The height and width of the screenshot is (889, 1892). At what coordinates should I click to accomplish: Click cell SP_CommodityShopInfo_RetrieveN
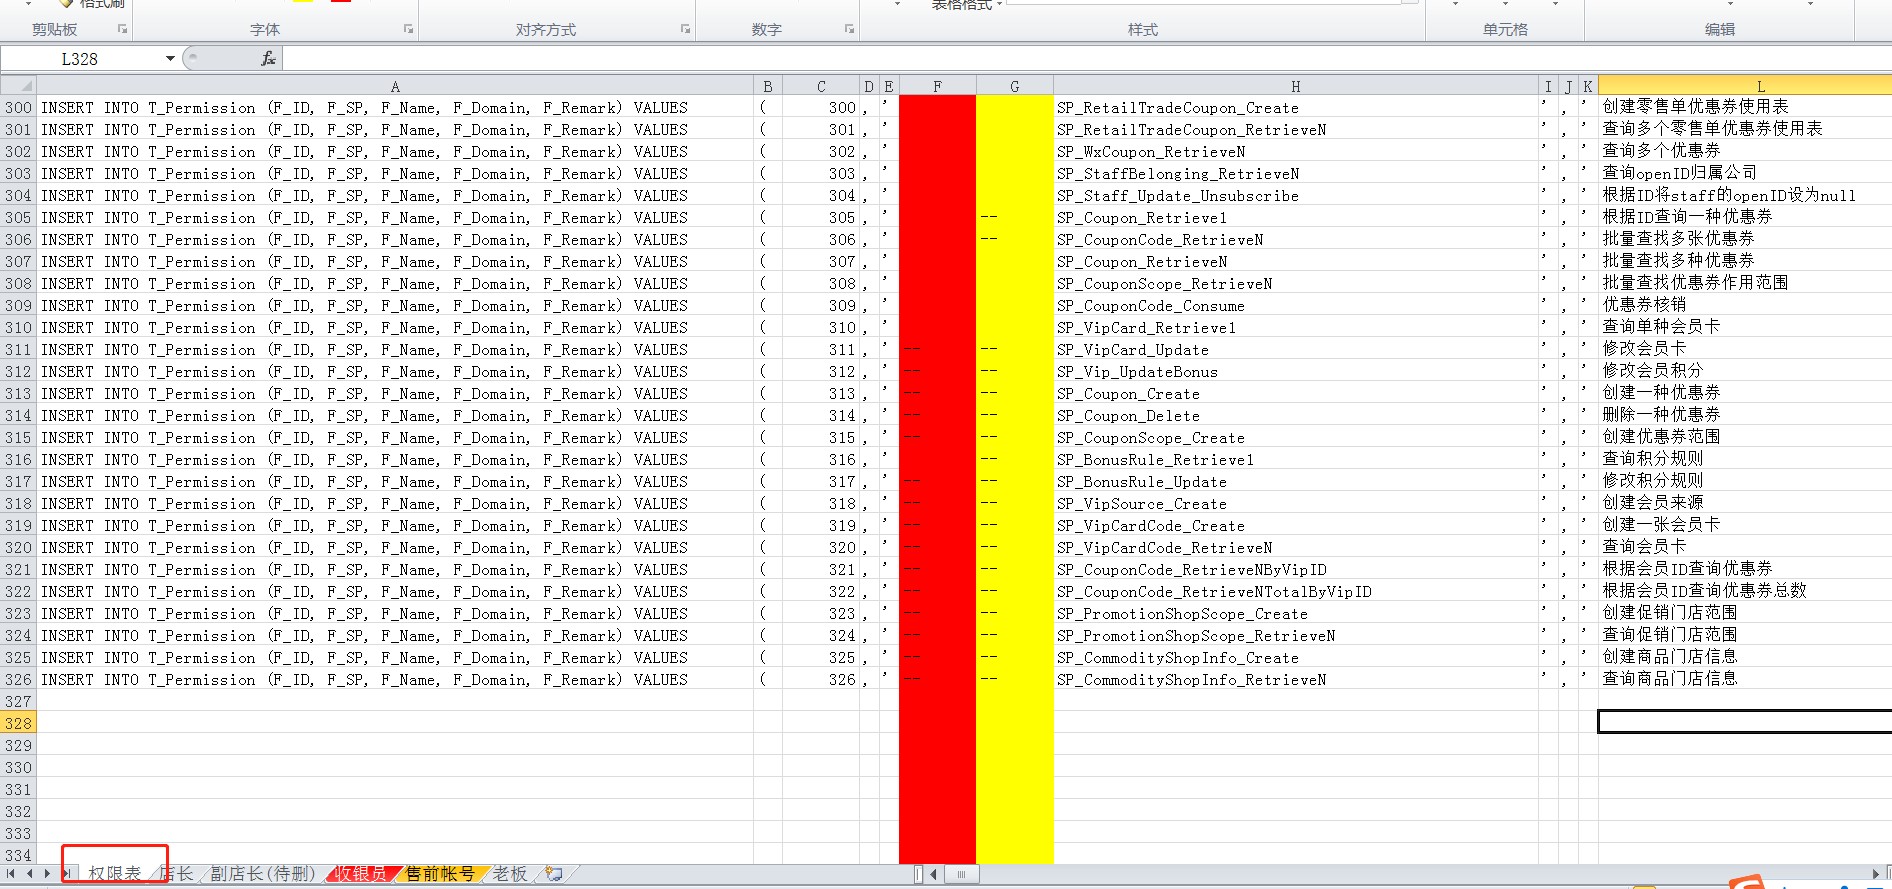(x=1295, y=680)
